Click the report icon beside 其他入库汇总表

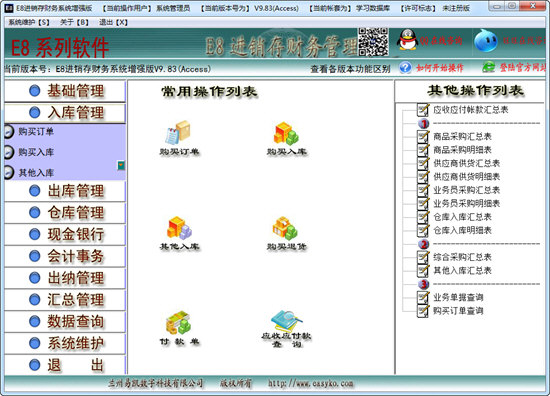coord(423,270)
